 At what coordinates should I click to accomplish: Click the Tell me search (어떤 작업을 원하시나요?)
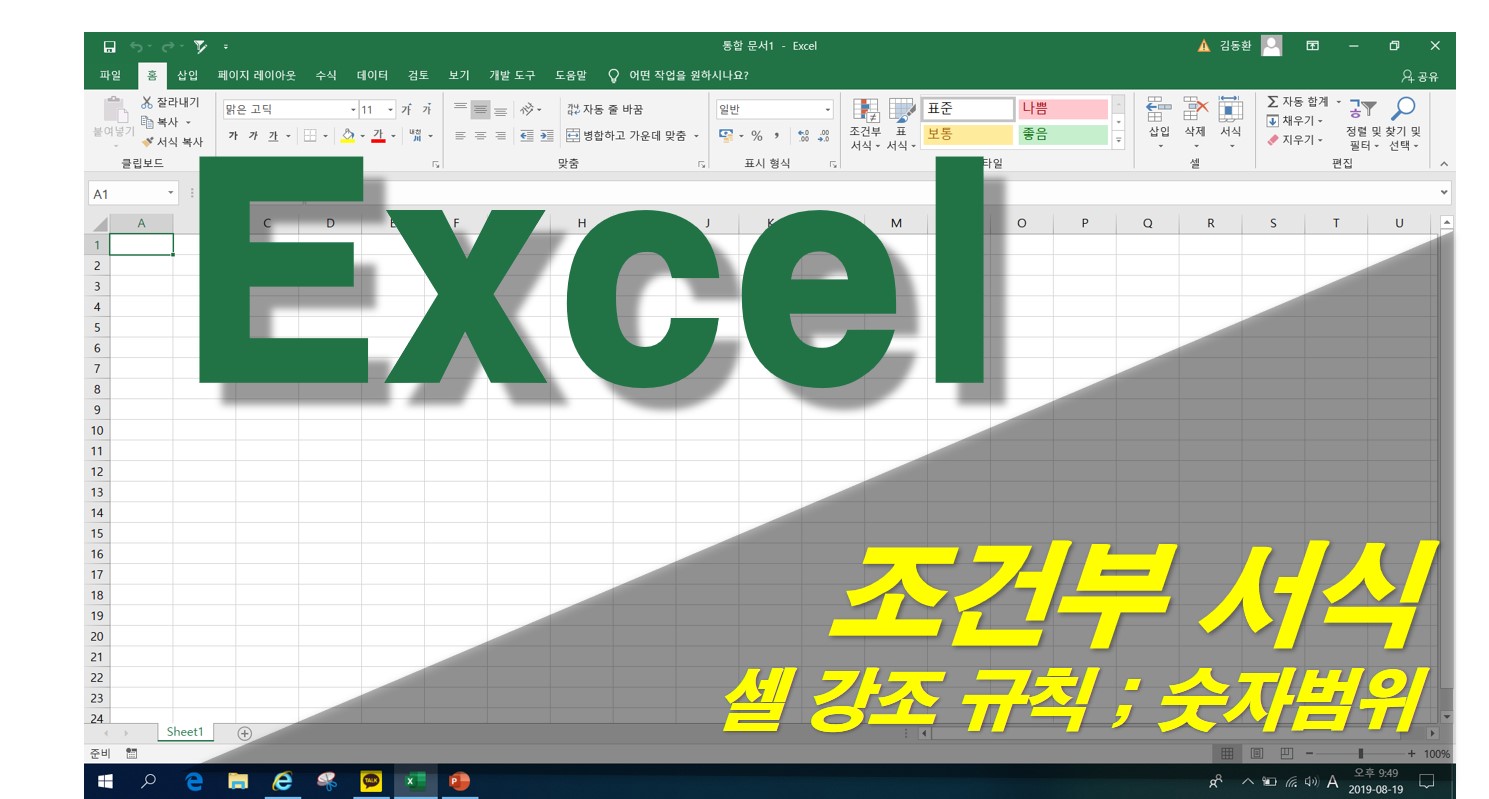pyautogui.click(x=678, y=75)
